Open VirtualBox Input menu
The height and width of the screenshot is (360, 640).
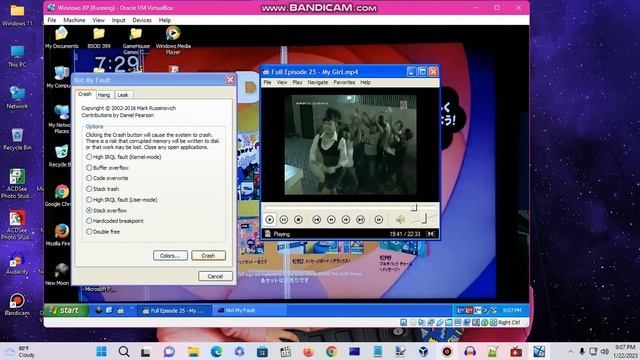tap(118, 20)
